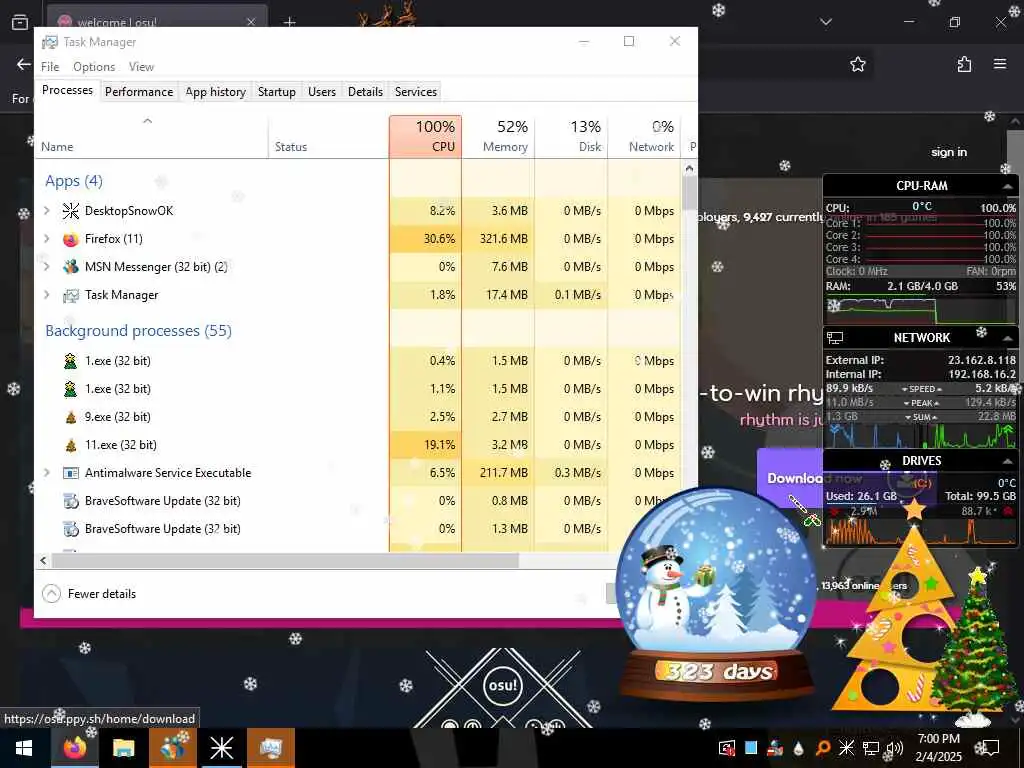The width and height of the screenshot is (1024, 768).
Task: Select the Background processes (55) header
Action: (x=138, y=331)
